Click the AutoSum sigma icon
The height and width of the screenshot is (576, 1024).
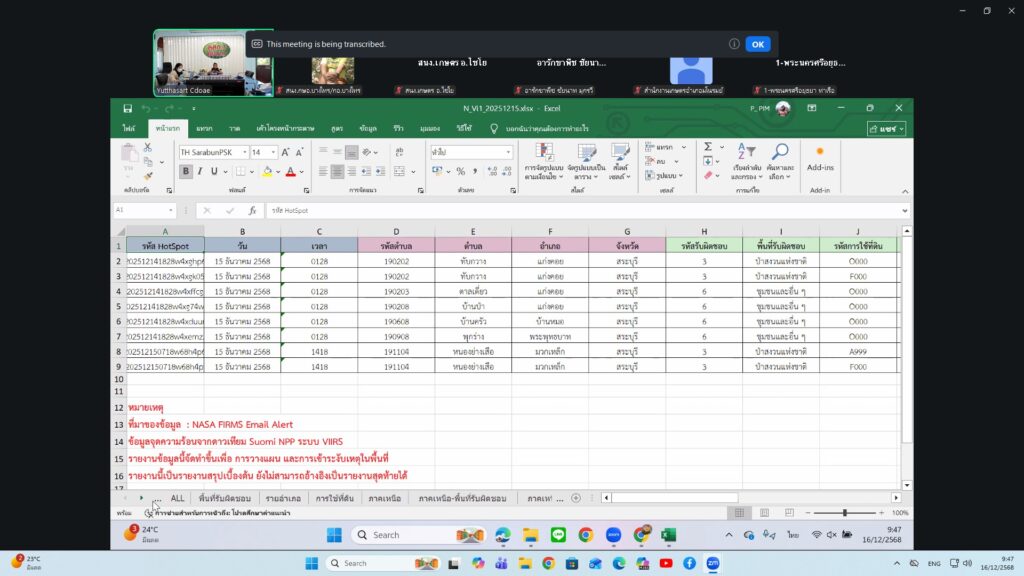(x=707, y=147)
